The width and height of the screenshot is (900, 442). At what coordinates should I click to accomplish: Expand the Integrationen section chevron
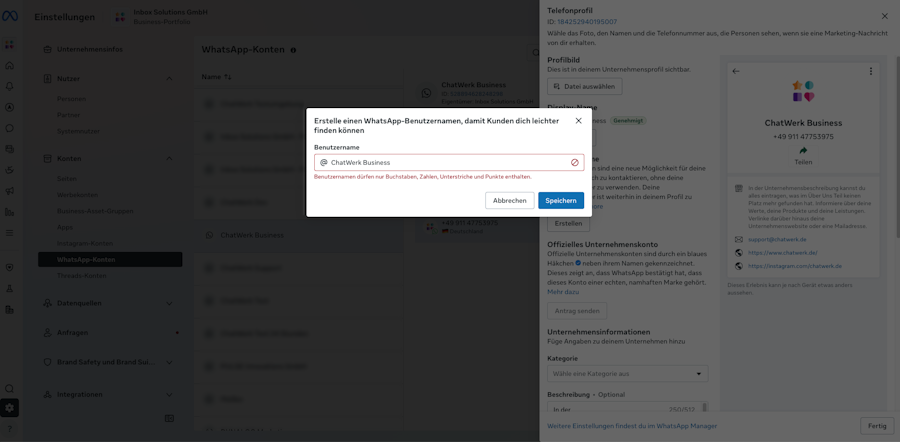pos(169,394)
